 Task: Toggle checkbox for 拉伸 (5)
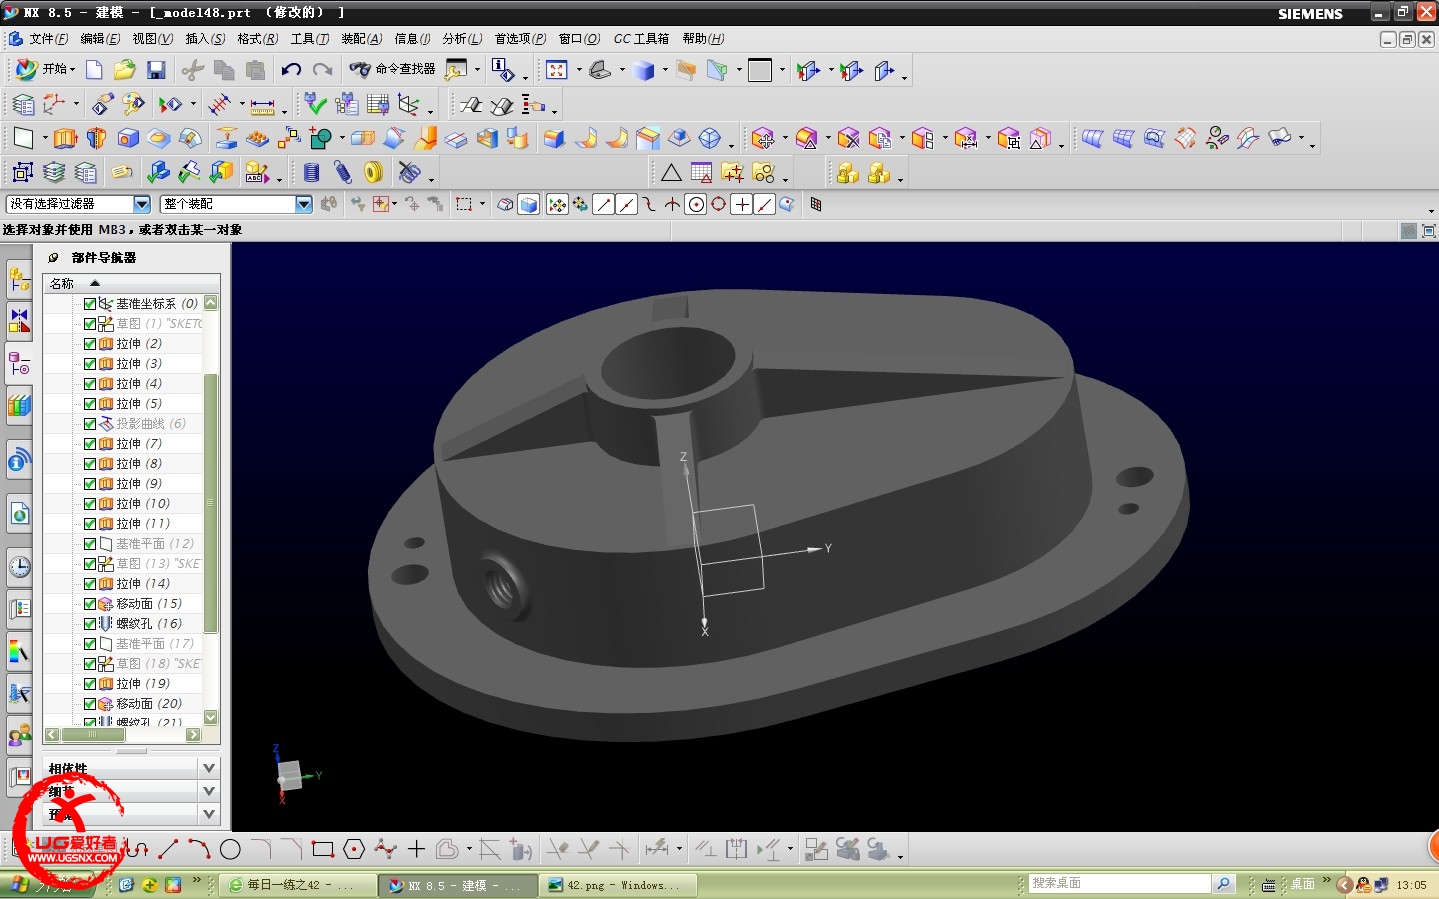coord(90,403)
